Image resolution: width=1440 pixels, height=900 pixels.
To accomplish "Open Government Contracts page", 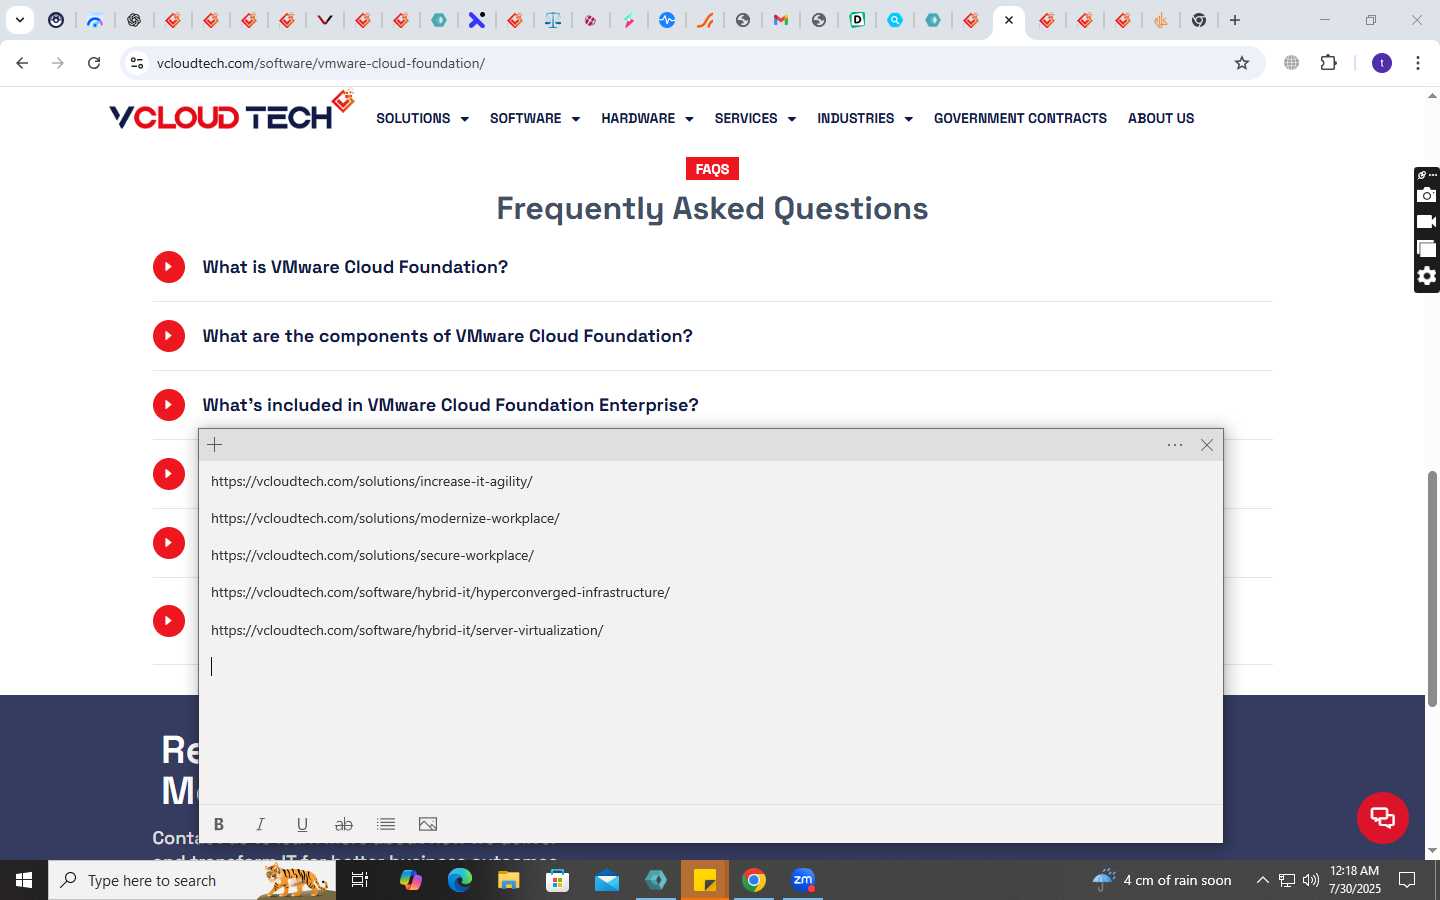I will (1020, 118).
